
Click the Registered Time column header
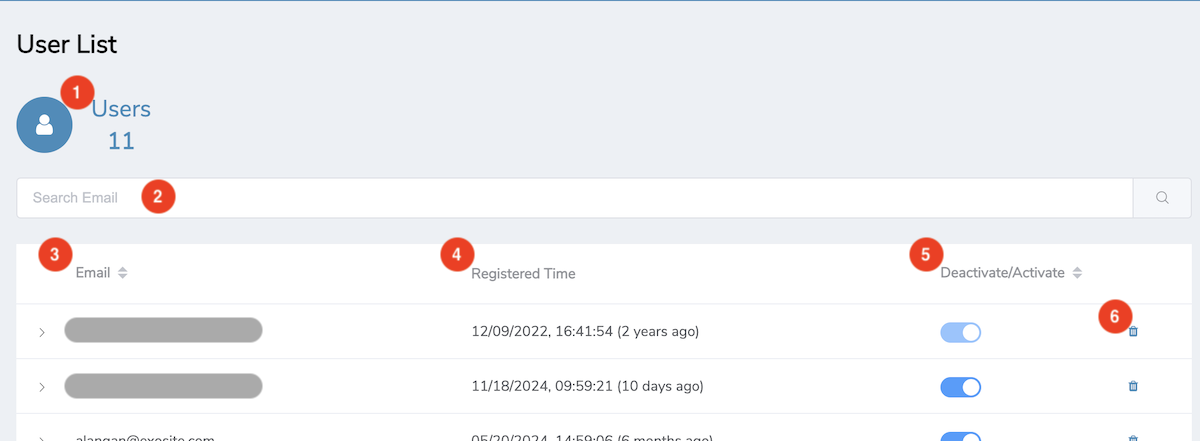pyautogui.click(x=523, y=273)
